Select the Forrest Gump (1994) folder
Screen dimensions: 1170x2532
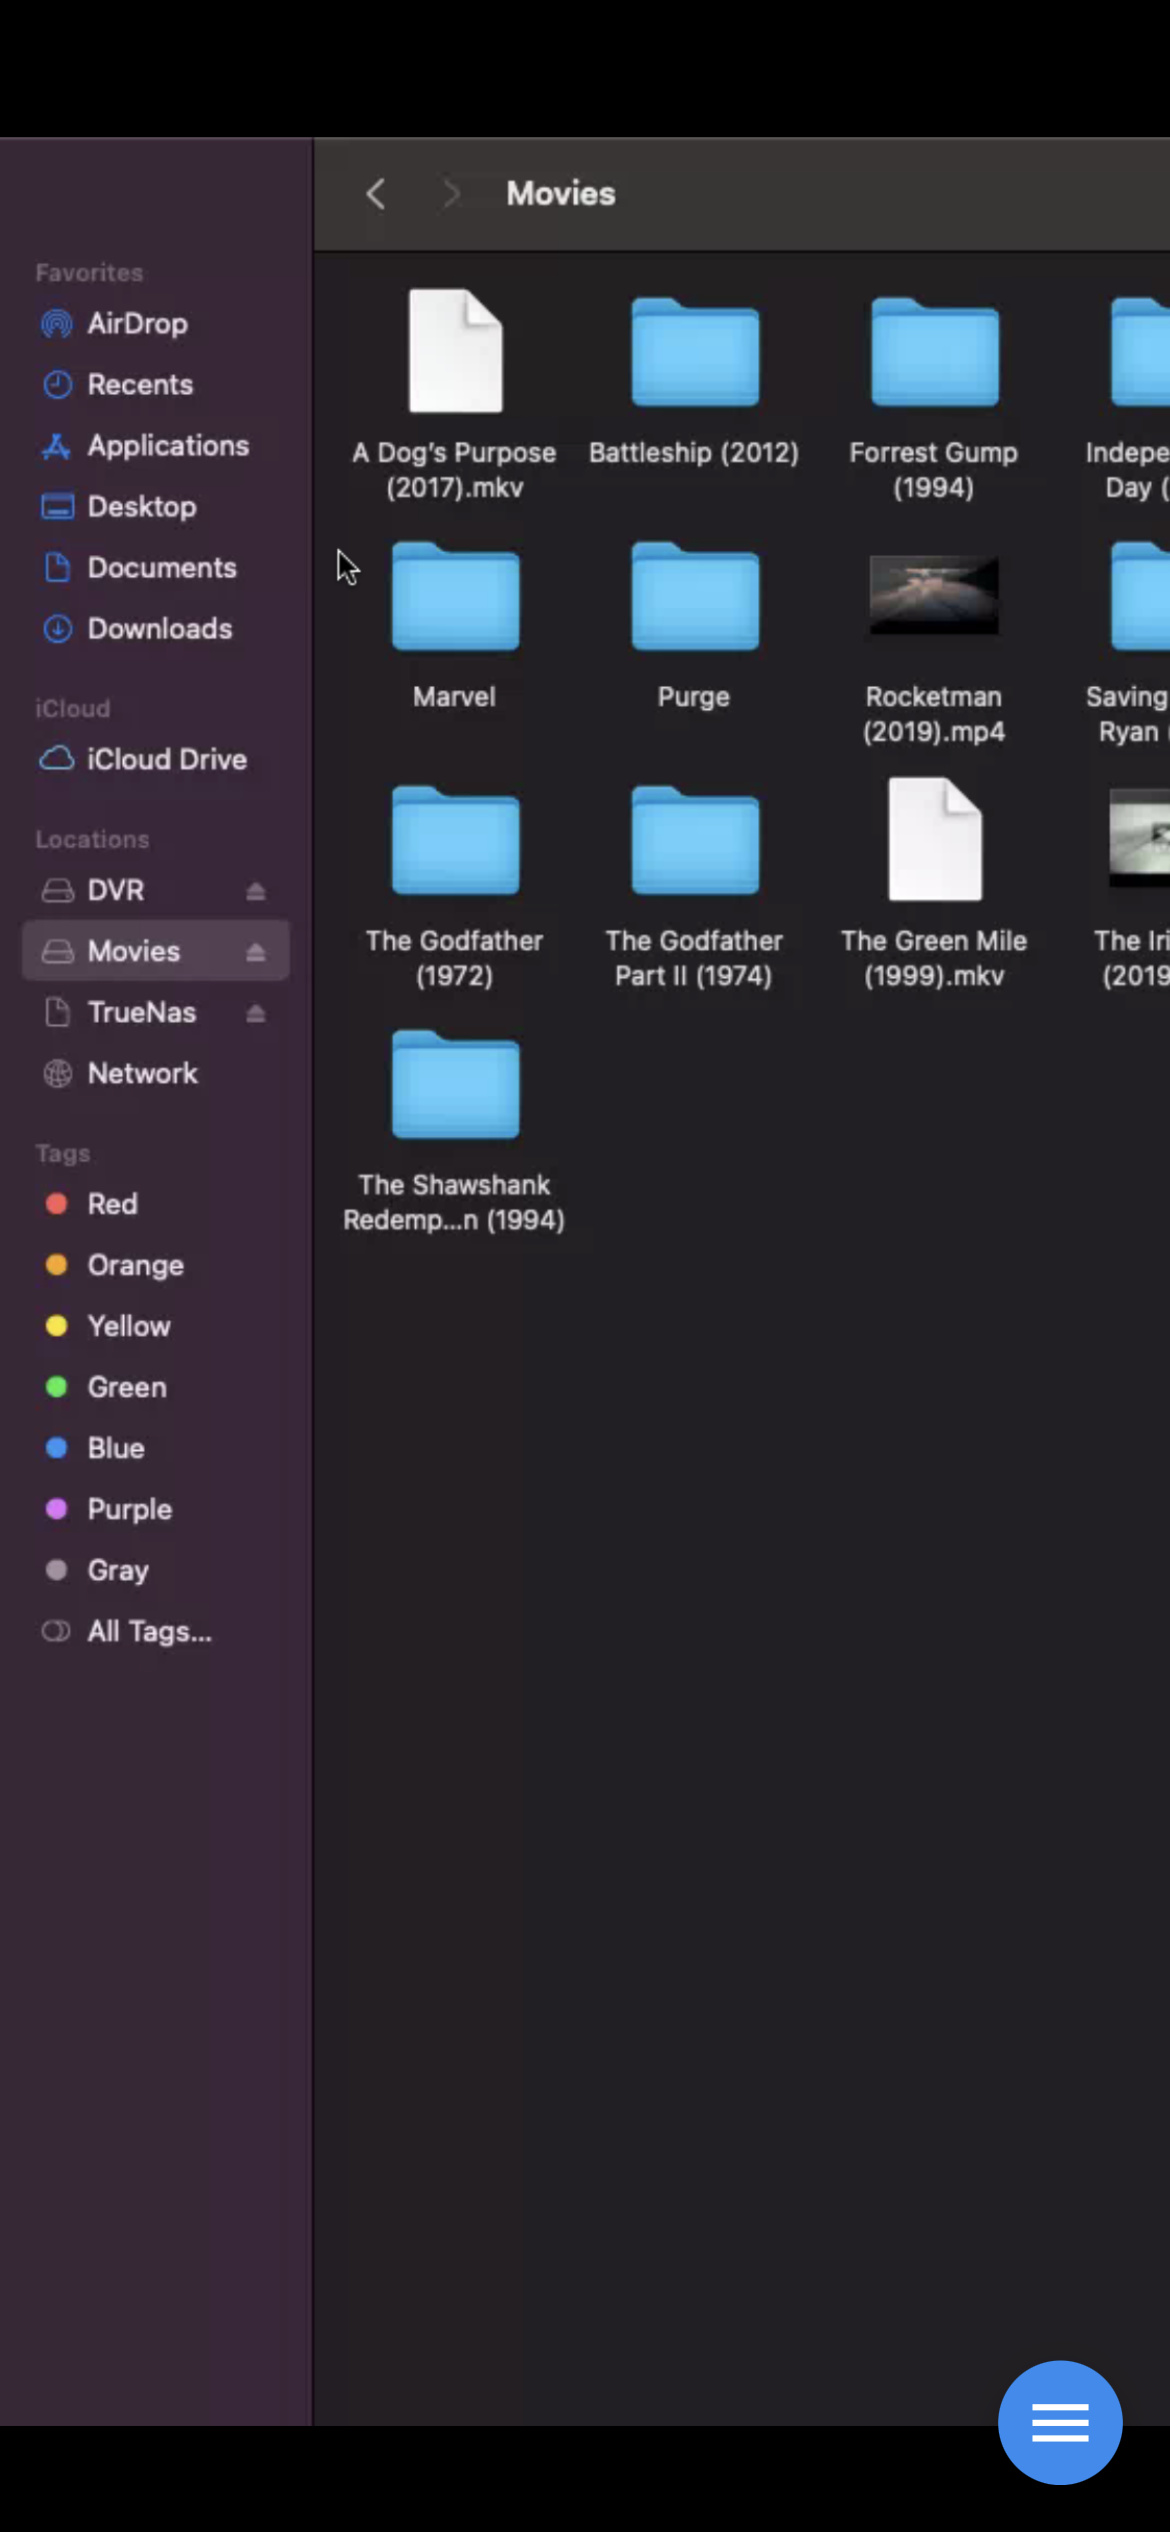[934, 355]
